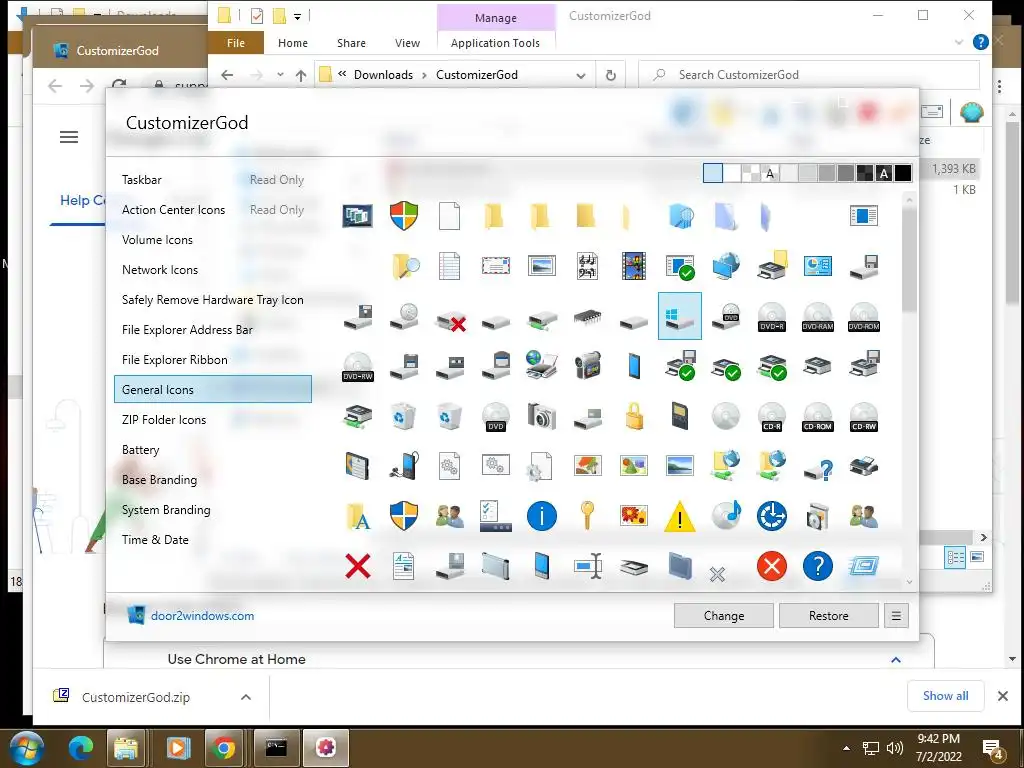The width and height of the screenshot is (1024, 768).
Task: Open the Windows Start orb
Action: point(27,748)
